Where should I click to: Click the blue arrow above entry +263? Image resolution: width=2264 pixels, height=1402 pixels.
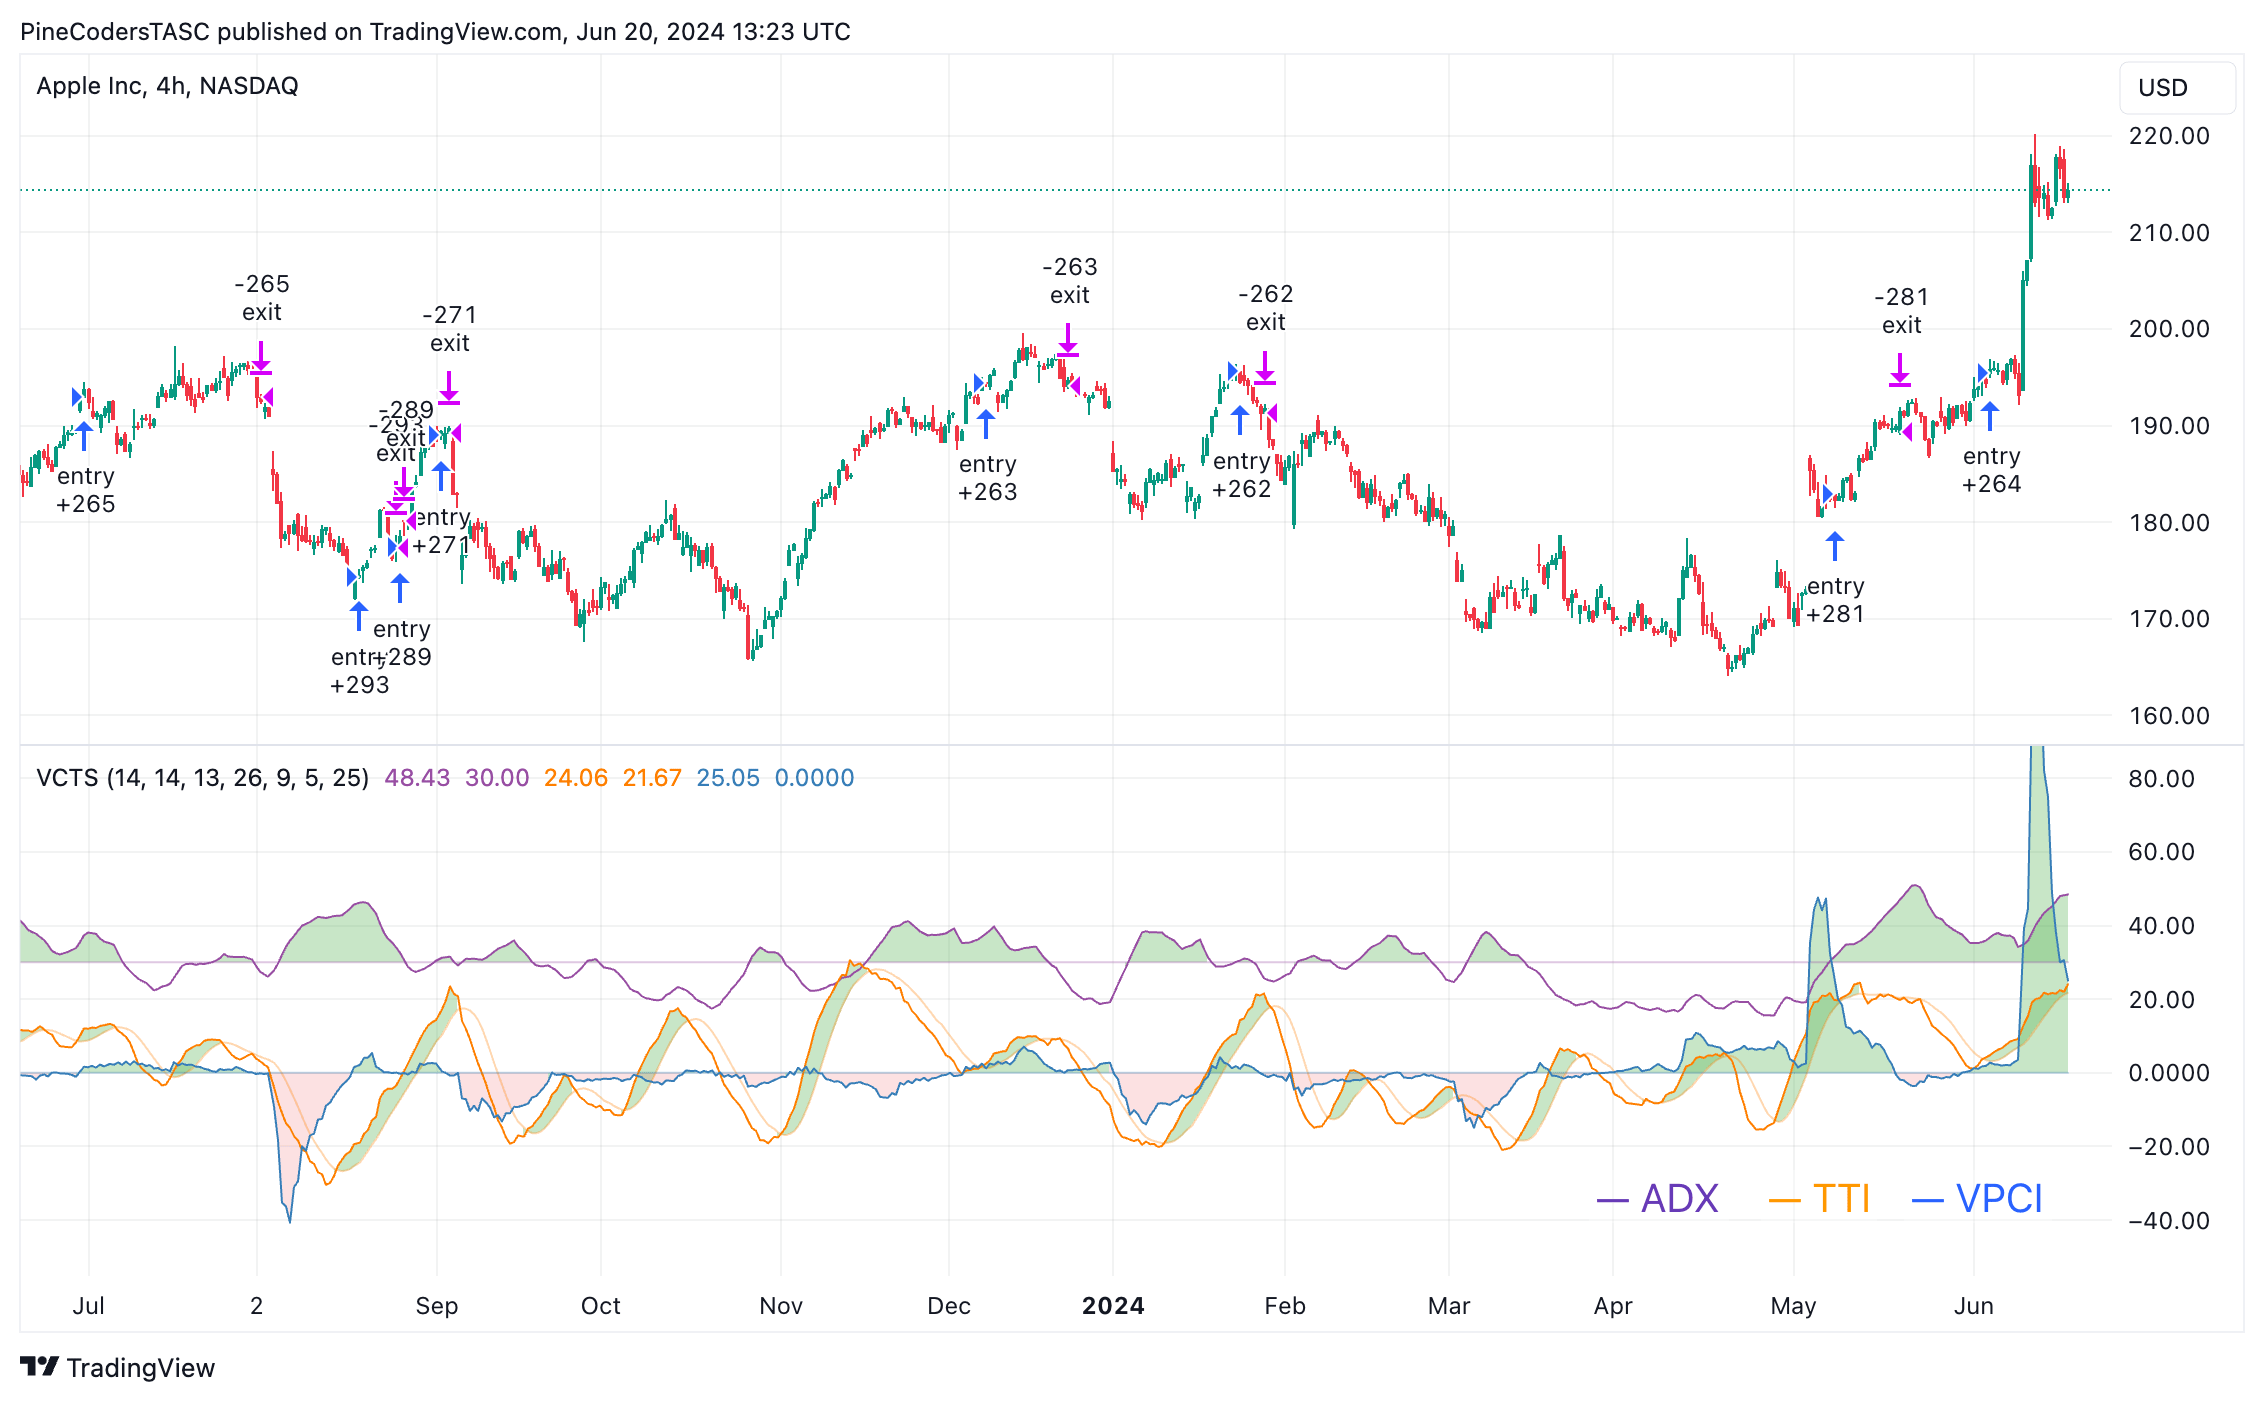point(986,424)
